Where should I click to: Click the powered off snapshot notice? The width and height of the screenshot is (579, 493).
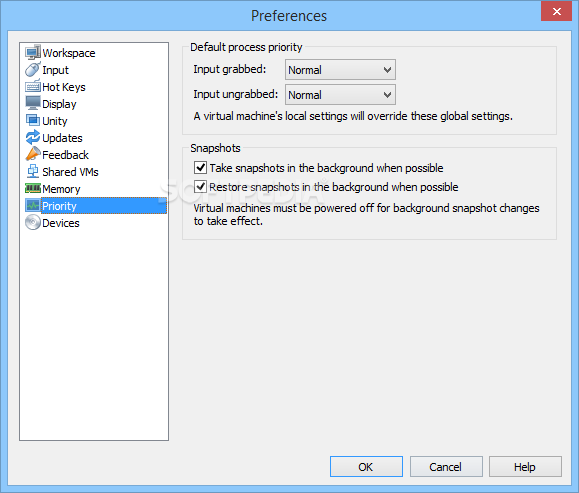coord(366,215)
